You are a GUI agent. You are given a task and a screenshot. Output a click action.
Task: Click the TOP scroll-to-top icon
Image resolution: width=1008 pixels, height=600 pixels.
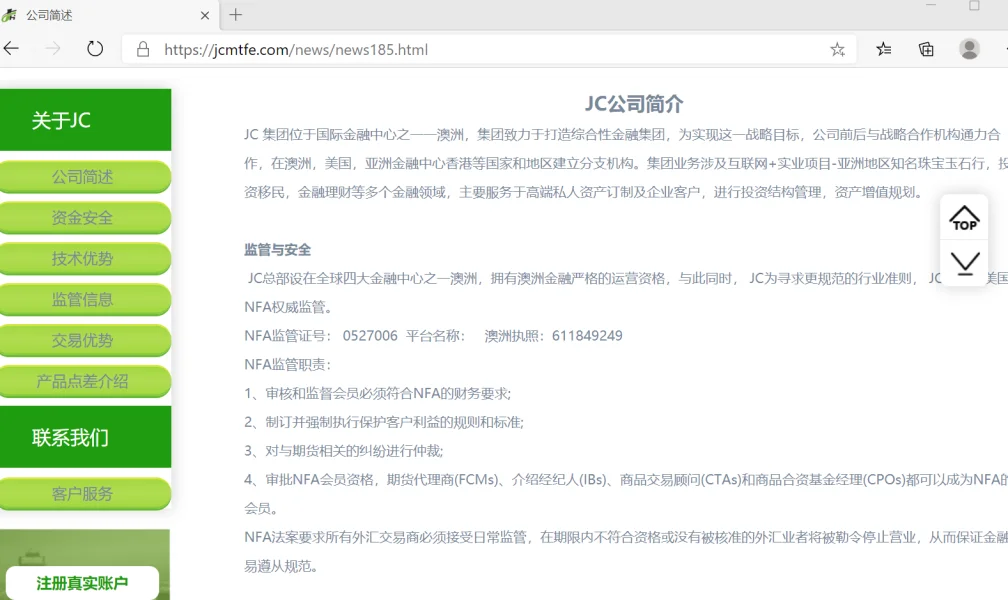point(963,218)
